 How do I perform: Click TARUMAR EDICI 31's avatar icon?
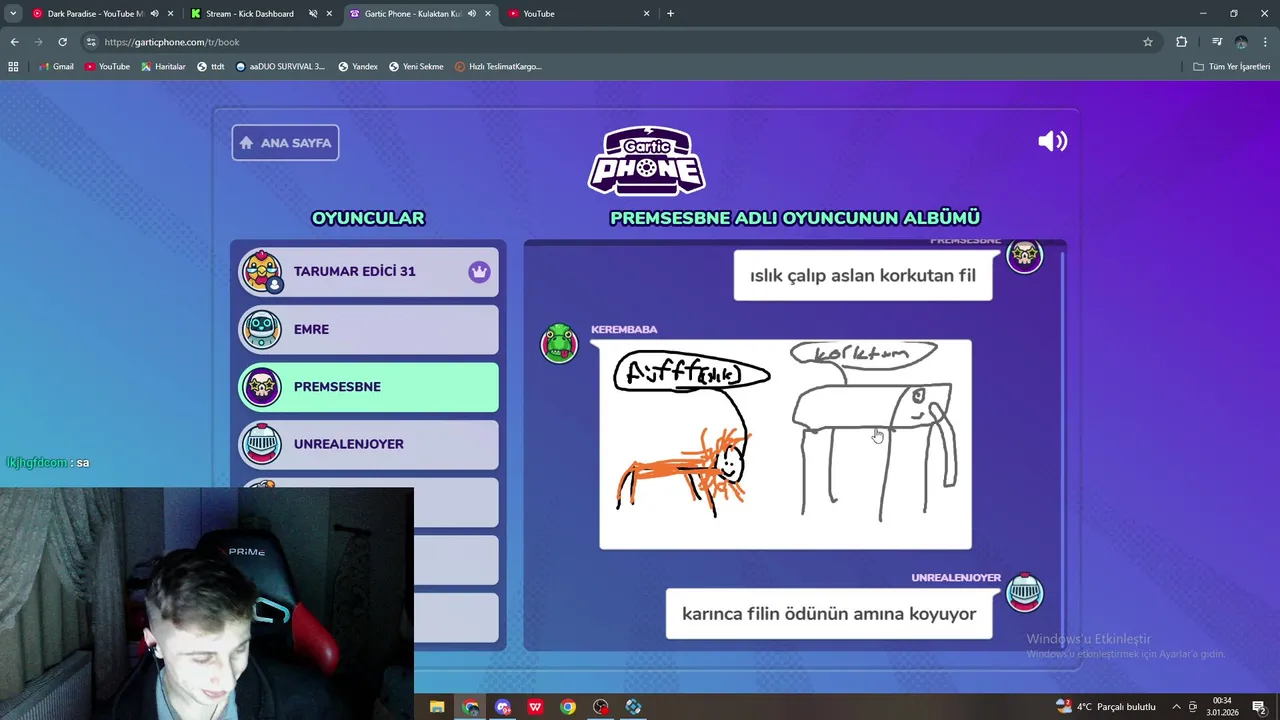[x=262, y=272]
